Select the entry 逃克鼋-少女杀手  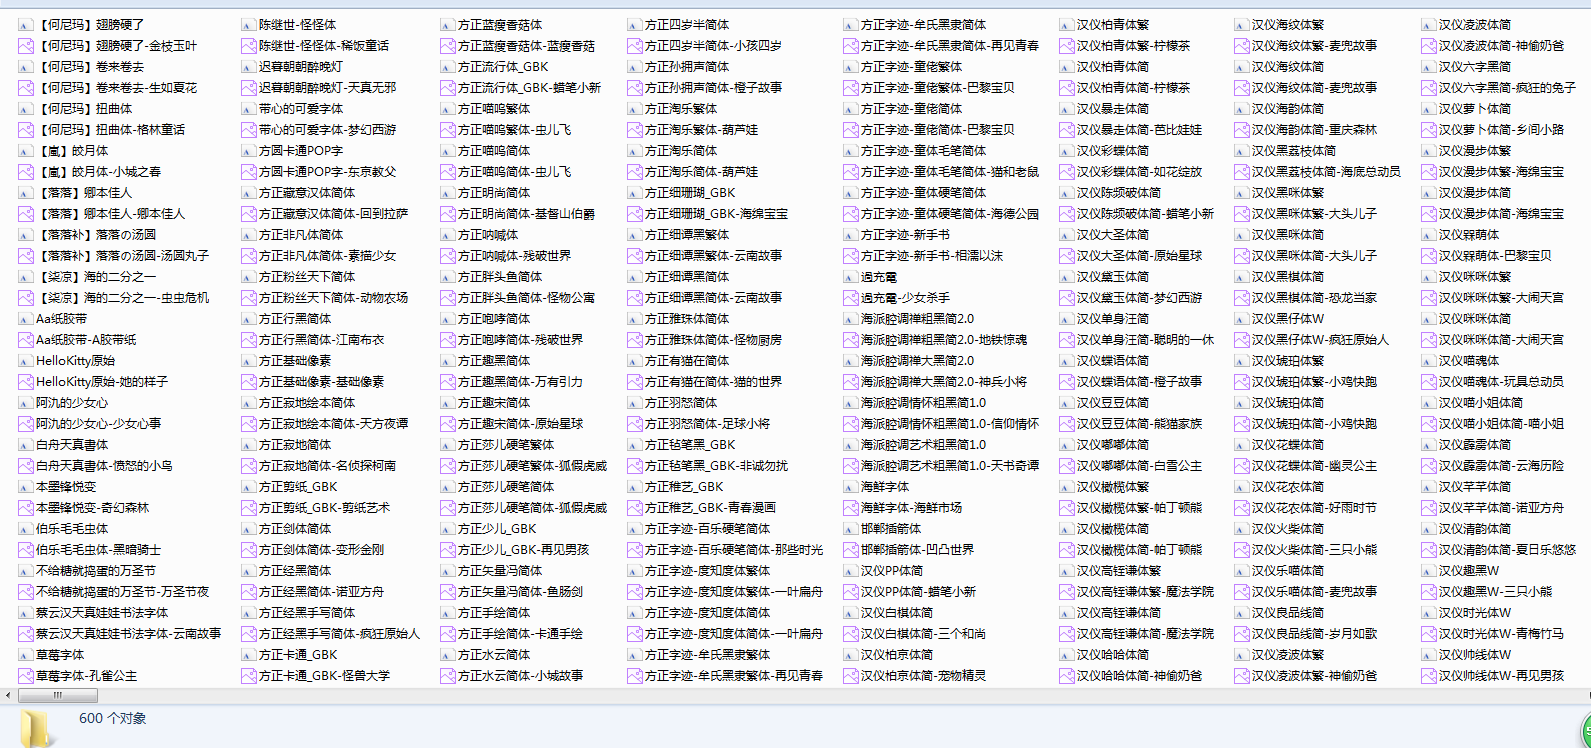905,298
